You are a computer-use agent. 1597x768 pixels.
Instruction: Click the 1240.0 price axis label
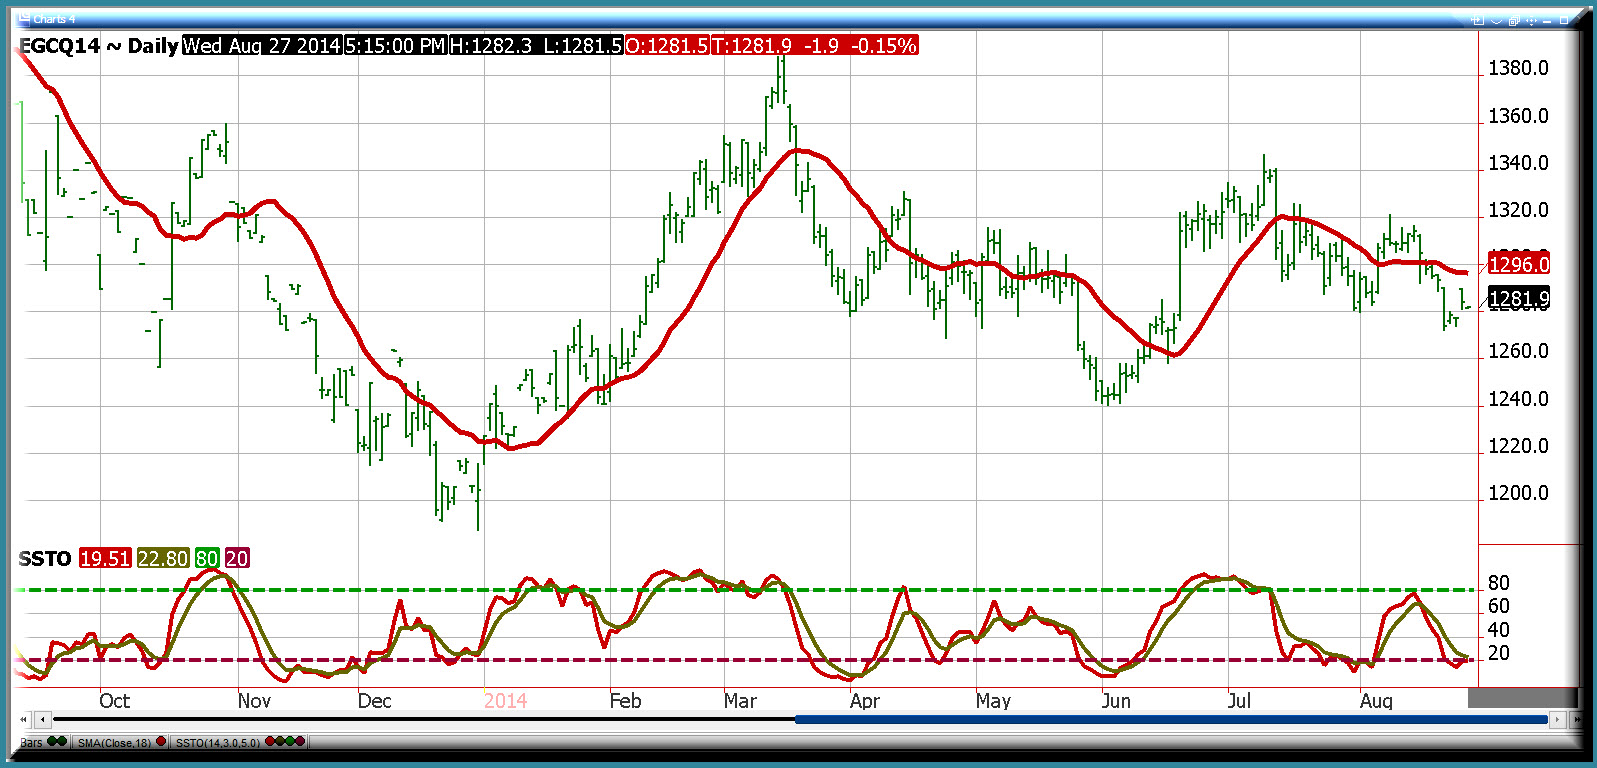click(1518, 399)
